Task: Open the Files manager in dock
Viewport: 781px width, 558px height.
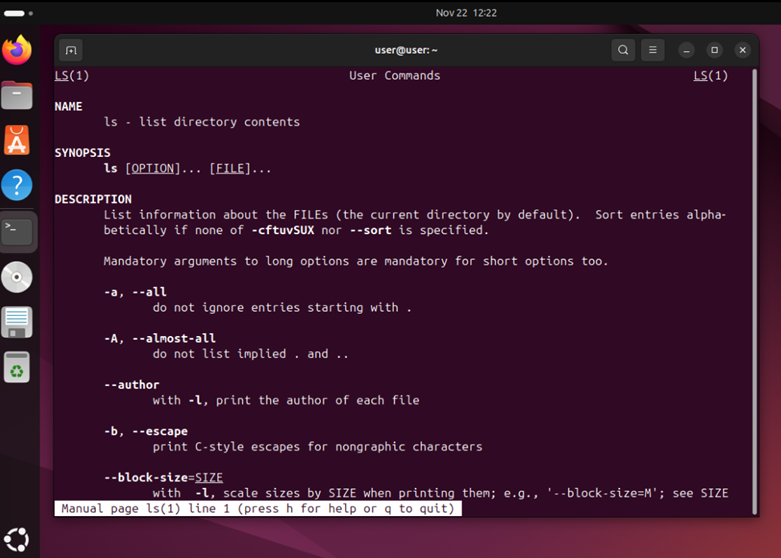Action: pyautogui.click(x=17, y=95)
